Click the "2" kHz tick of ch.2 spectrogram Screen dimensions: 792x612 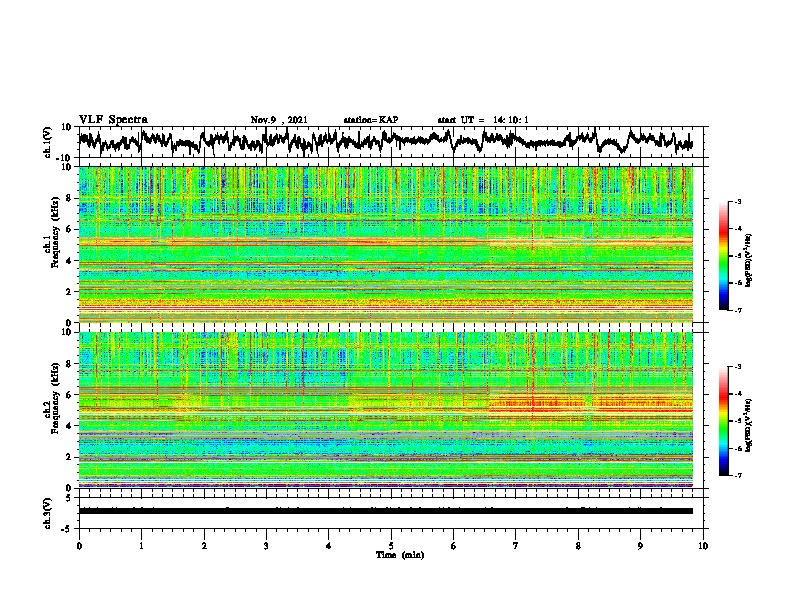pyautogui.click(x=70, y=457)
